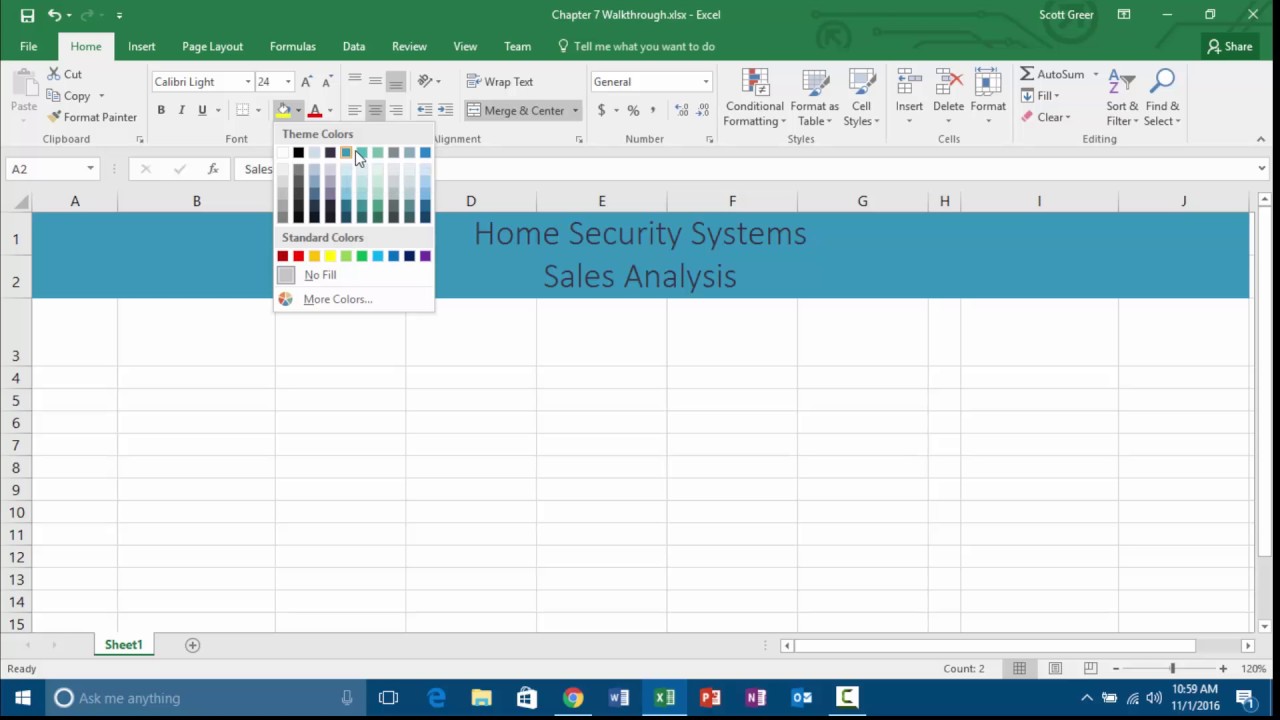Click the Share button

click(1229, 46)
